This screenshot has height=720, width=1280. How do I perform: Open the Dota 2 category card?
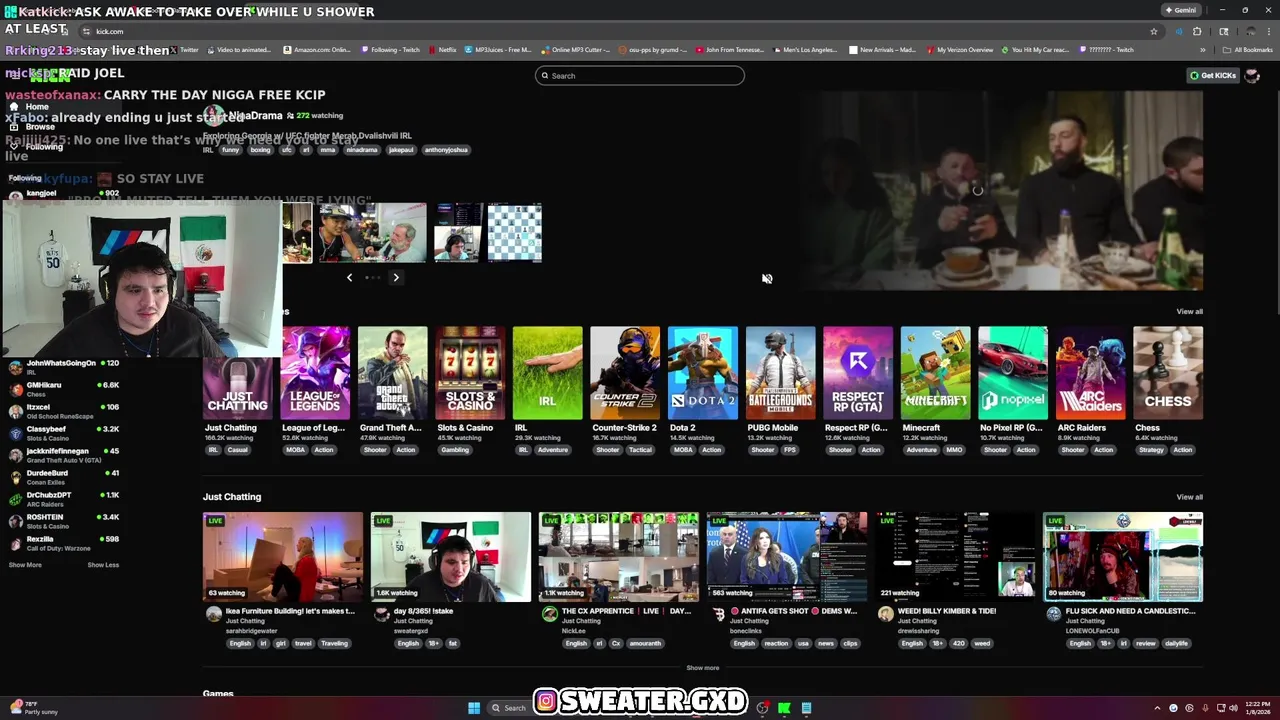(702, 373)
